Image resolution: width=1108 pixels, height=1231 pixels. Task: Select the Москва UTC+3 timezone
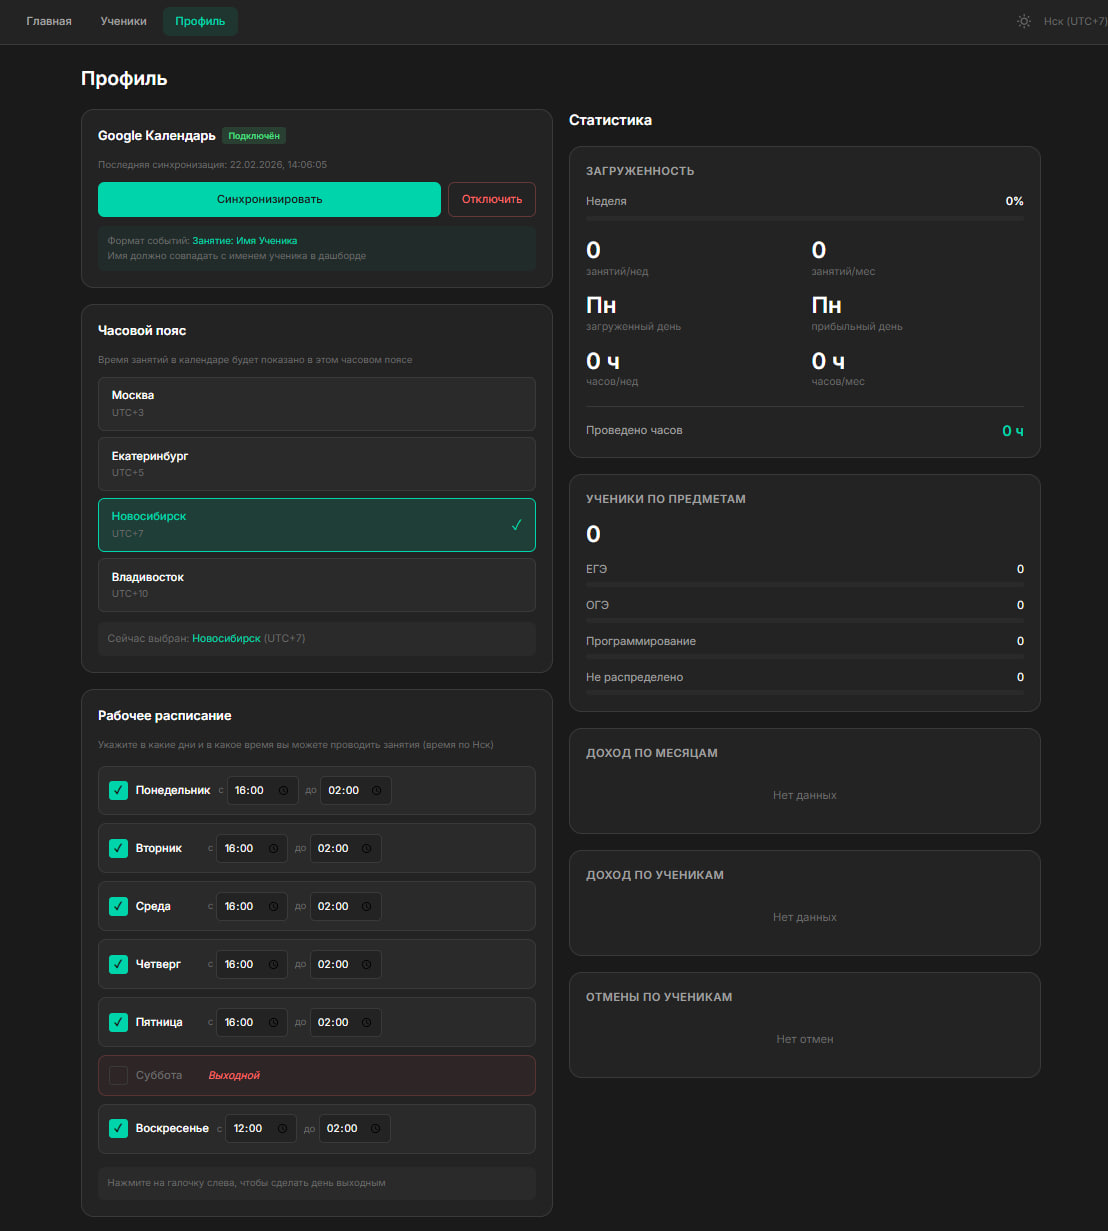316,403
